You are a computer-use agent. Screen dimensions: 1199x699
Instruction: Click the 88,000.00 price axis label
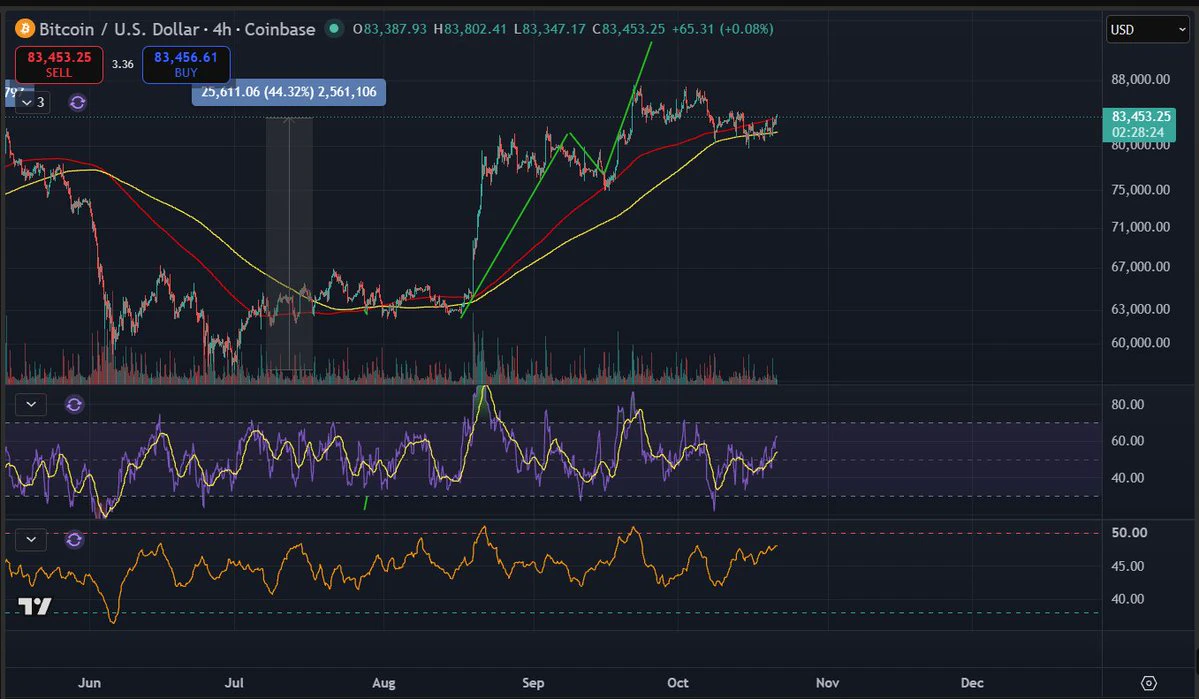(x=1140, y=80)
